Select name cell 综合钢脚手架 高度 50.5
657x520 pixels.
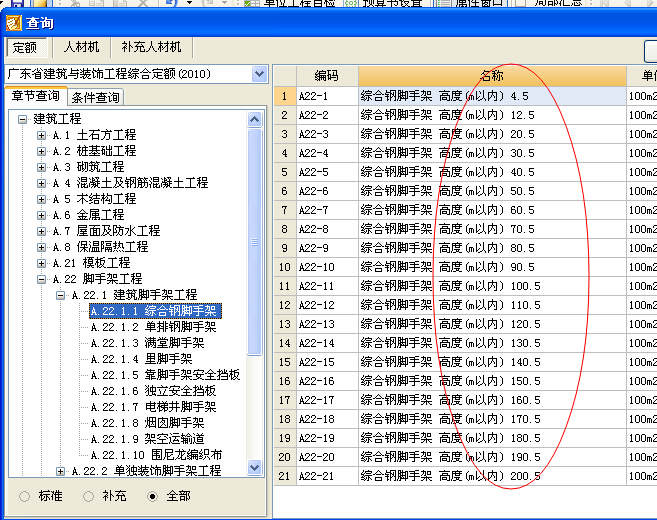(492, 191)
